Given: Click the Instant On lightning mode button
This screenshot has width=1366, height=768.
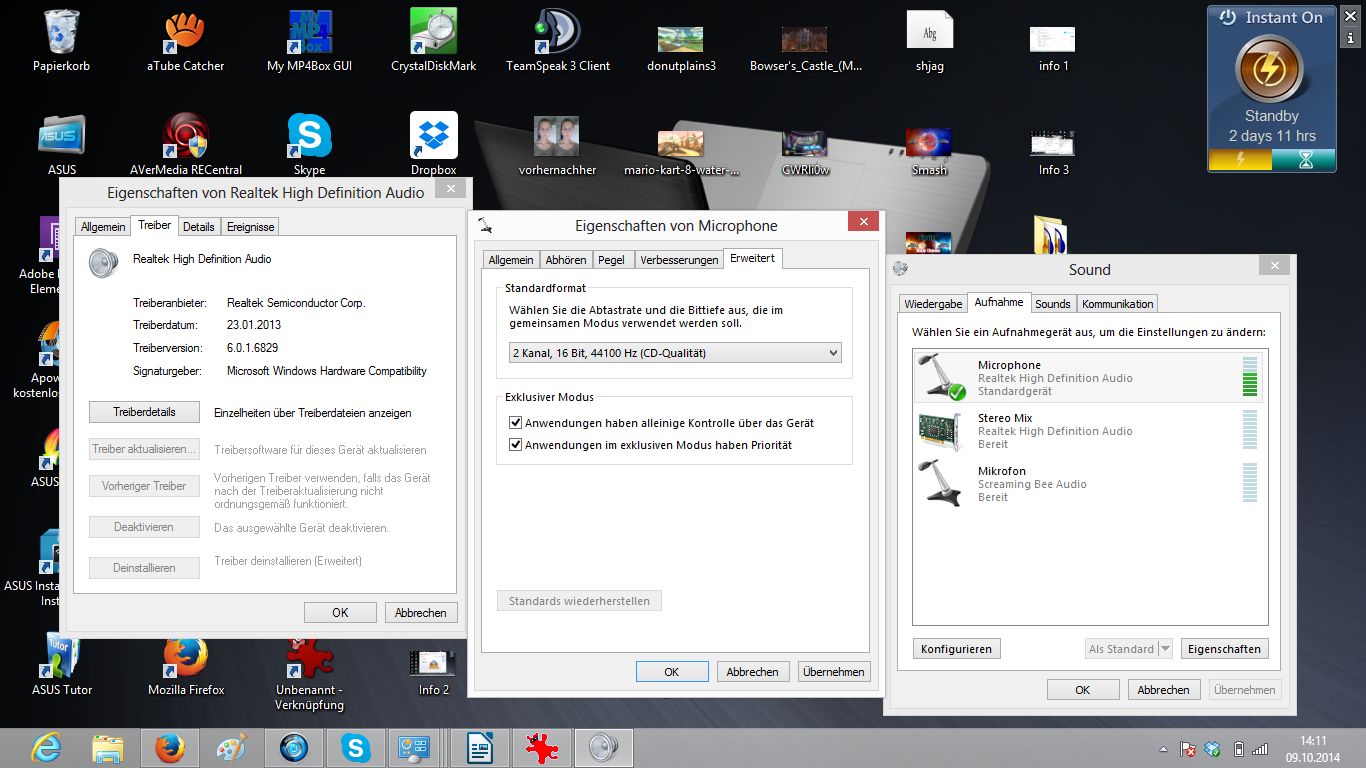Looking at the screenshot, I should pos(1240,159).
